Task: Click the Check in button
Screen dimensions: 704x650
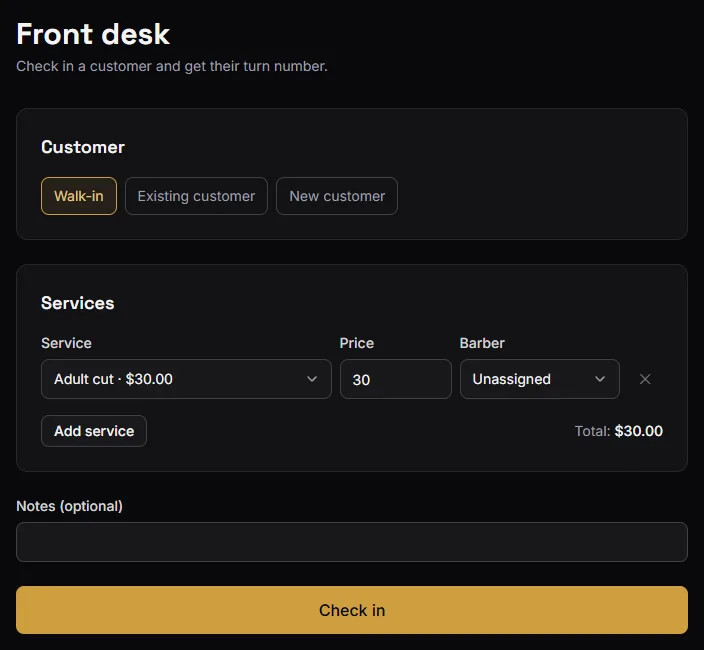Action: point(352,610)
